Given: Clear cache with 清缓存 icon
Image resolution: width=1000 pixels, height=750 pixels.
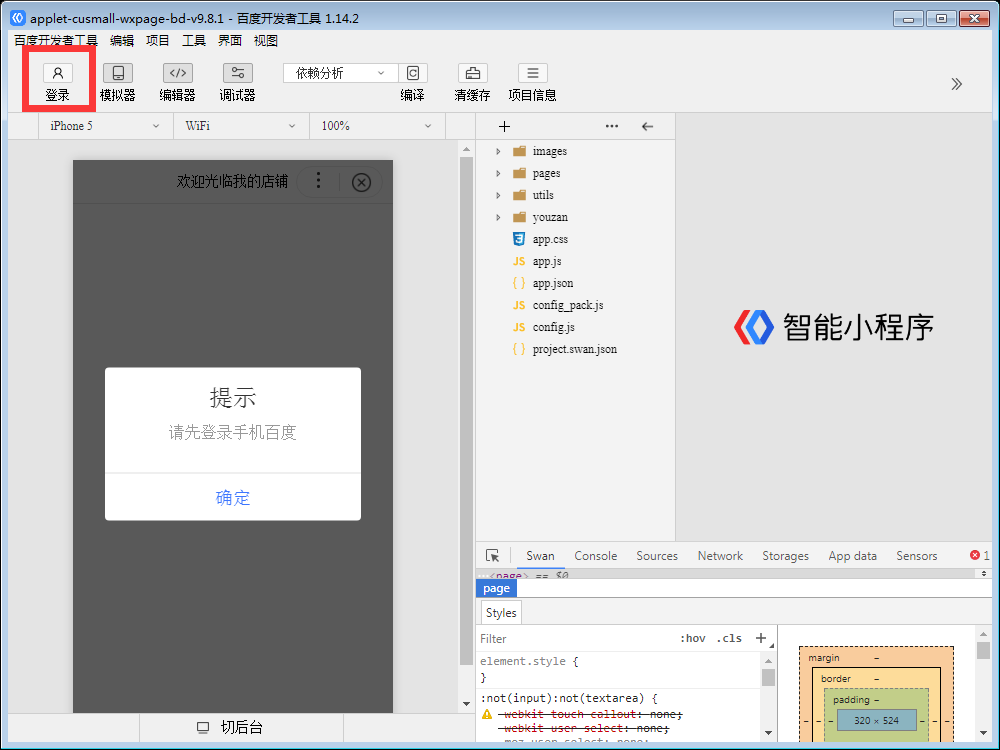Looking at the screenshot, I should click(x=472, y=73).
